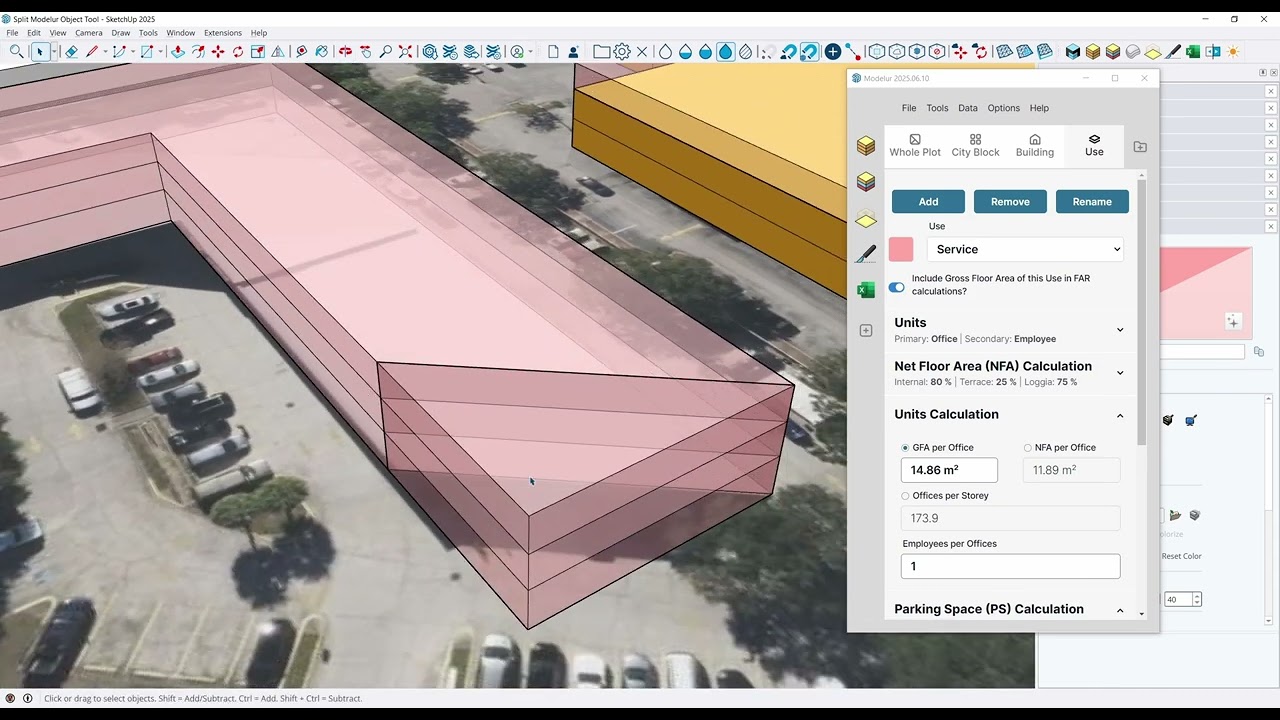This screenshot has height=720, width=1280.
Task: Click the info icon in the status bar
Action: tap(27, 698)
